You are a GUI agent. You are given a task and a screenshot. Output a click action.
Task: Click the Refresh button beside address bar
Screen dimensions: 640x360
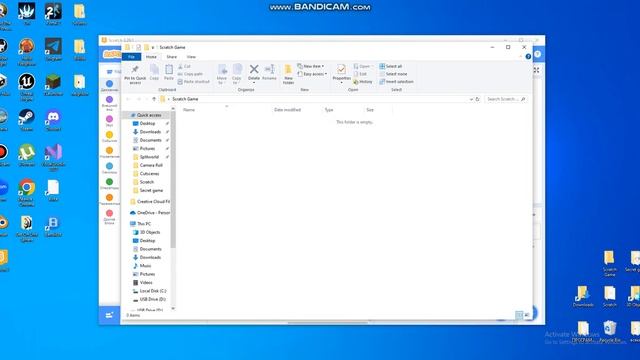[x=478, y=99]
